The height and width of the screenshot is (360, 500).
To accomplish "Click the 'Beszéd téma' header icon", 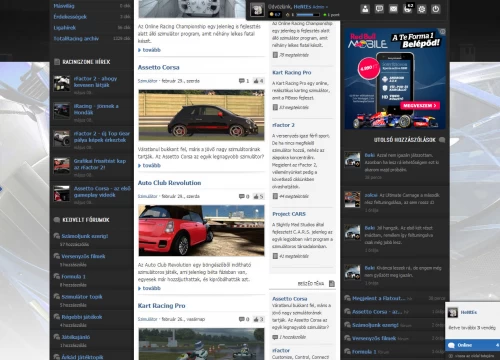I will point(332,283).
